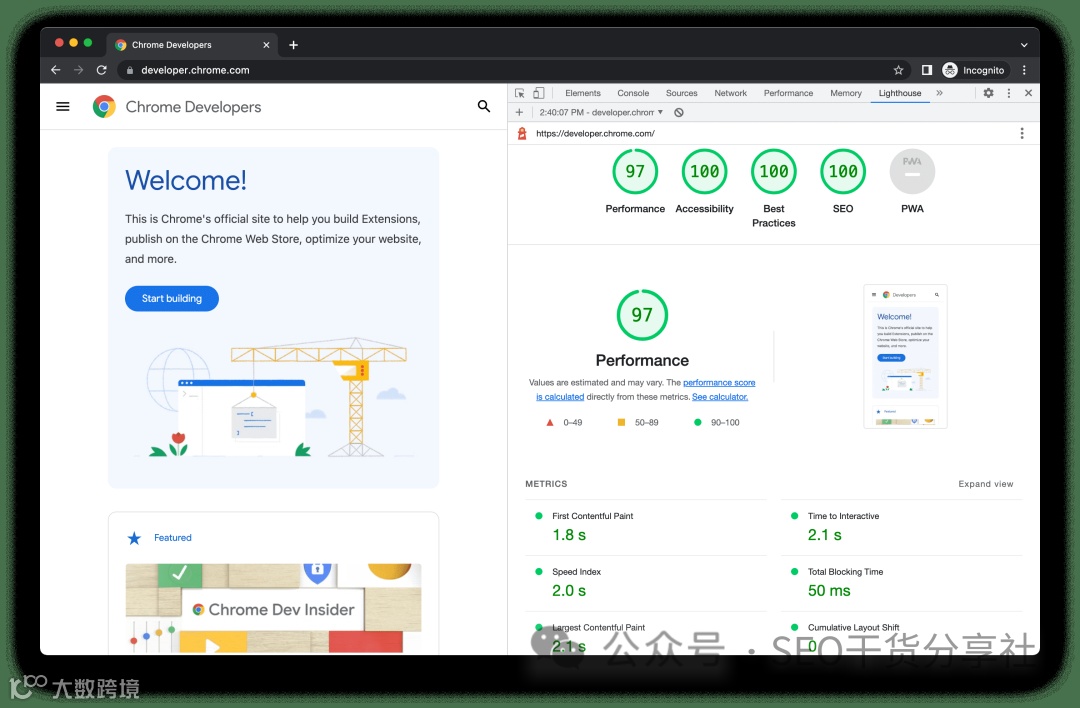Click the large Performance 97 gauge

pyautogui.click(x=642, y=315)
